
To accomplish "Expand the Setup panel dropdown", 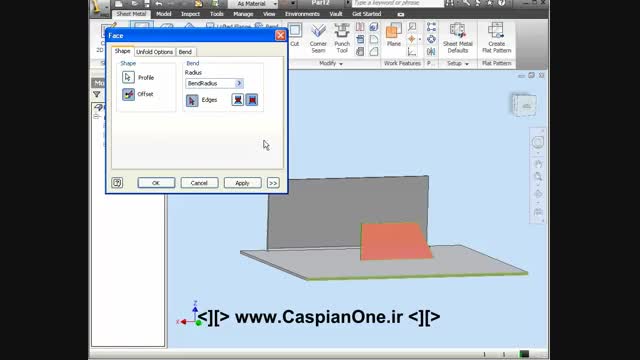I will pos(458,63).
